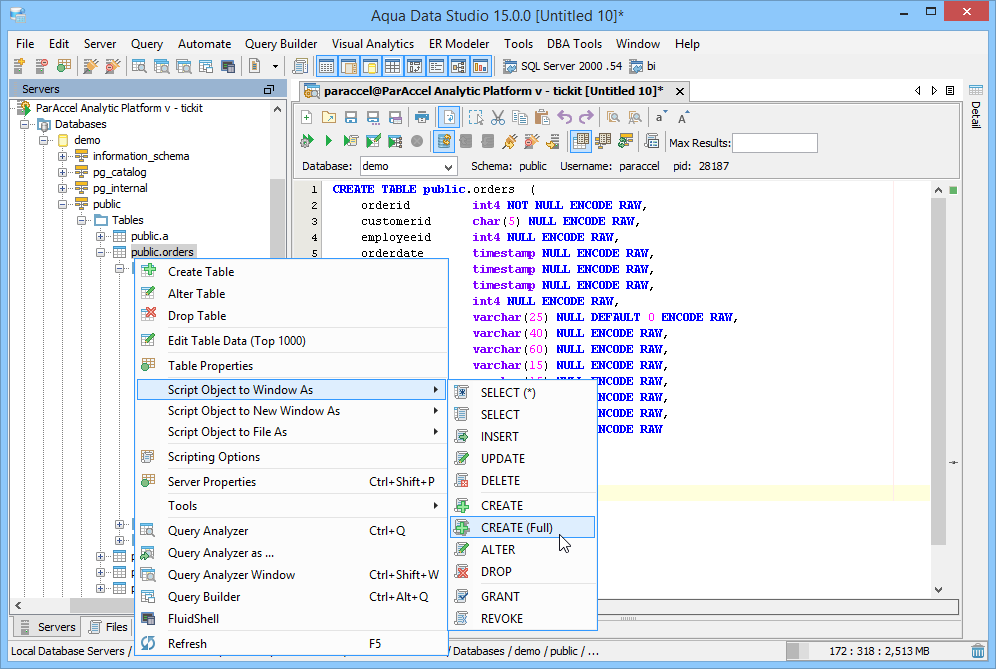The height and width of the screenshot is (669, 996).
Task: Toggle the highlighted grid results button
Action: click(581, 141)
